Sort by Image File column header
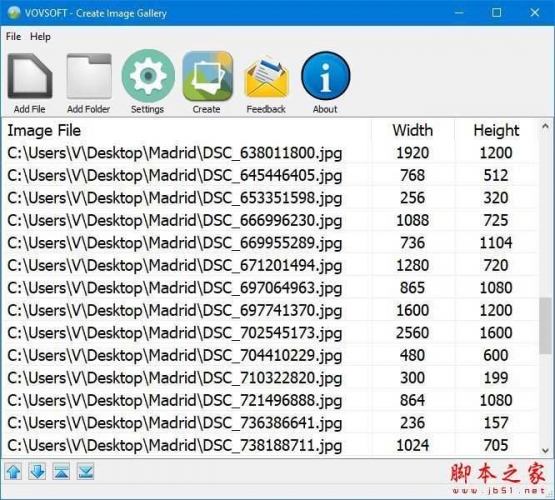The image size is (555, 500). [x=188, y=130]
